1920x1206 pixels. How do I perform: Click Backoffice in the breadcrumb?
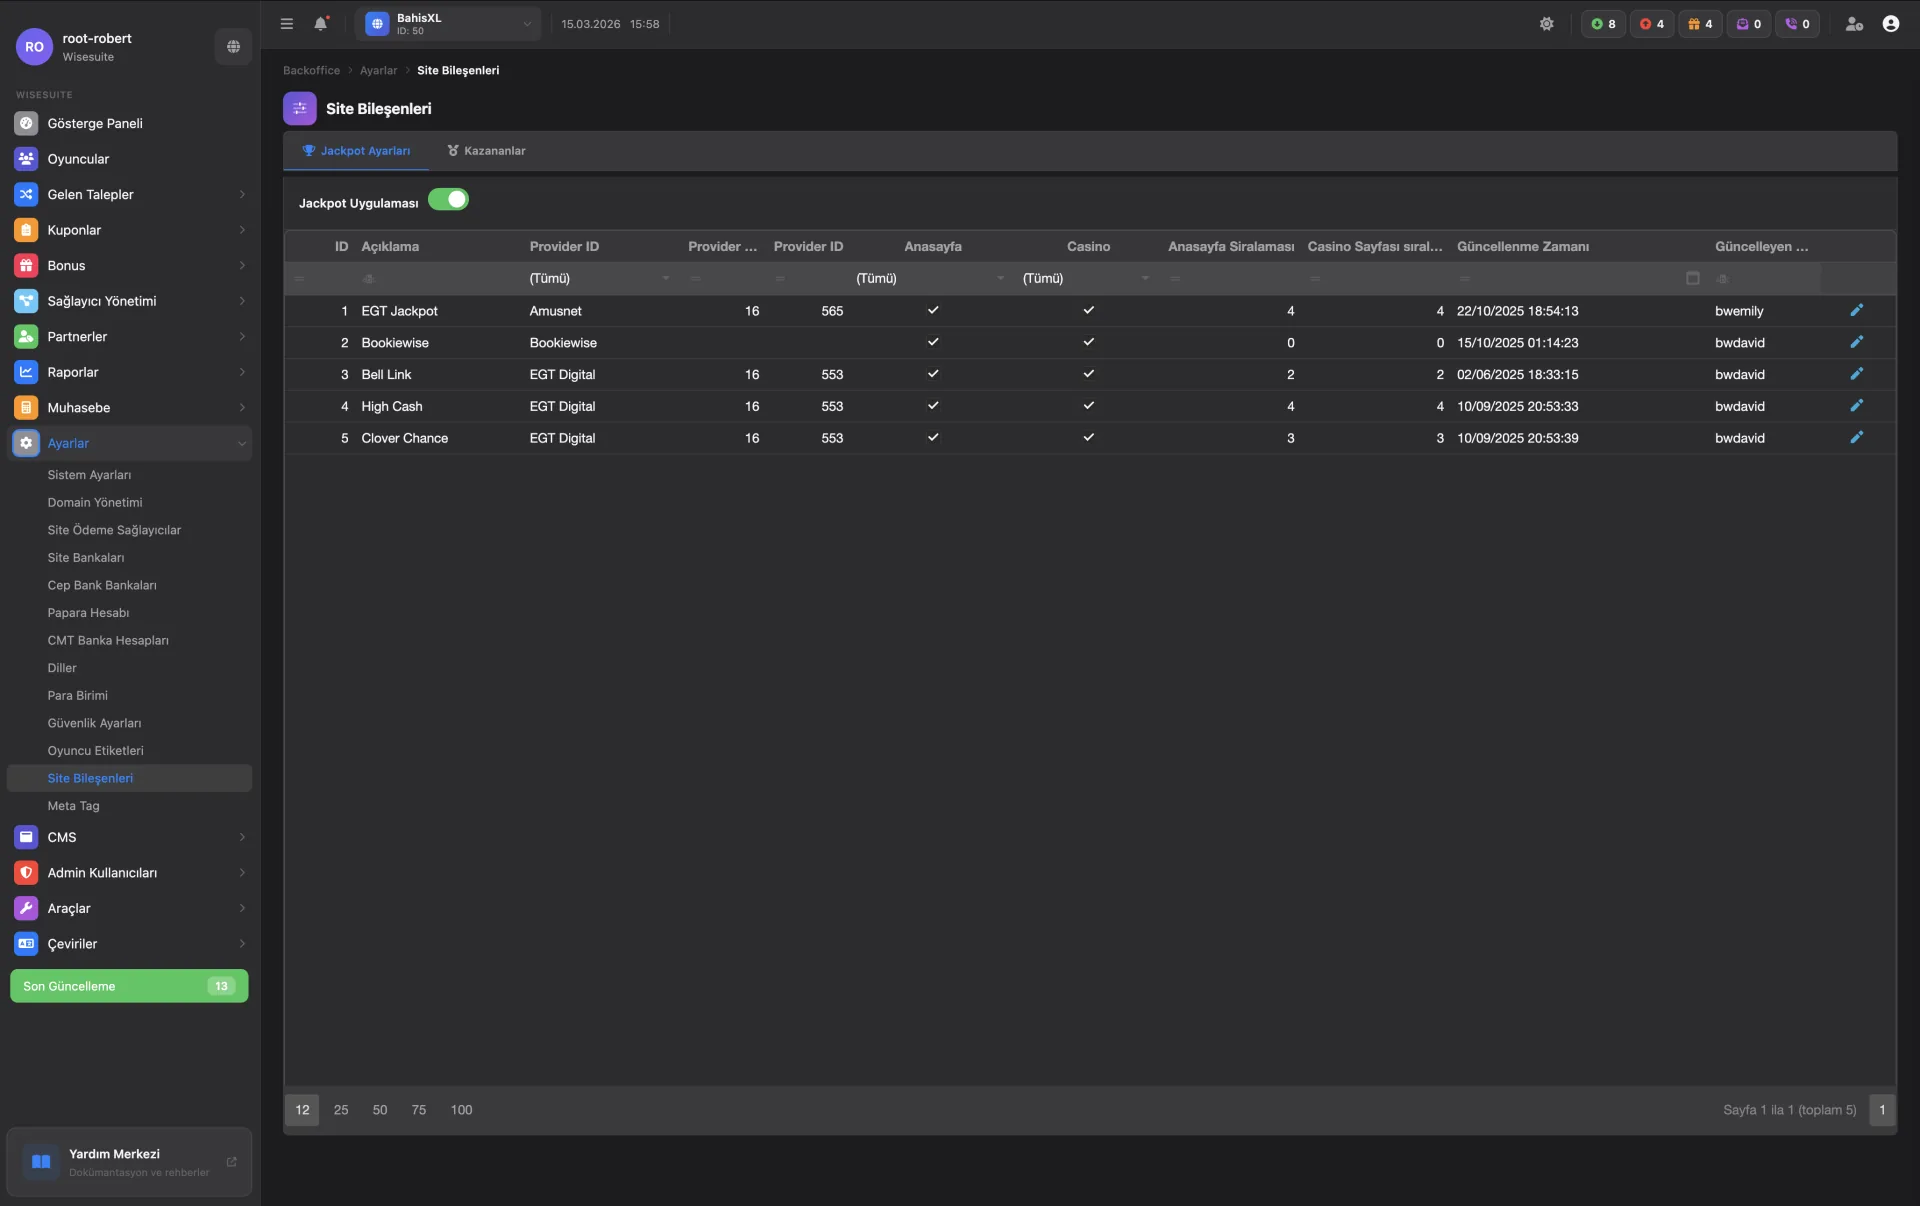coord(310,70)
